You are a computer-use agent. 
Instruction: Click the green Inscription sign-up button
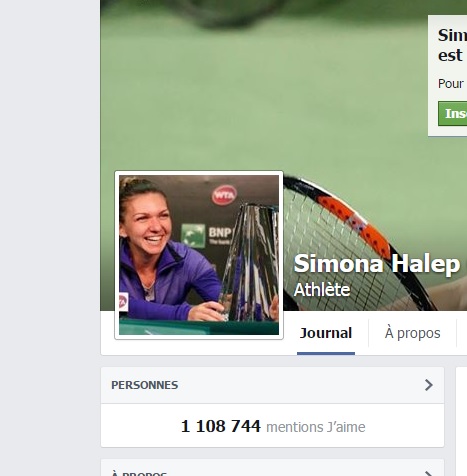tap(453, 114)
